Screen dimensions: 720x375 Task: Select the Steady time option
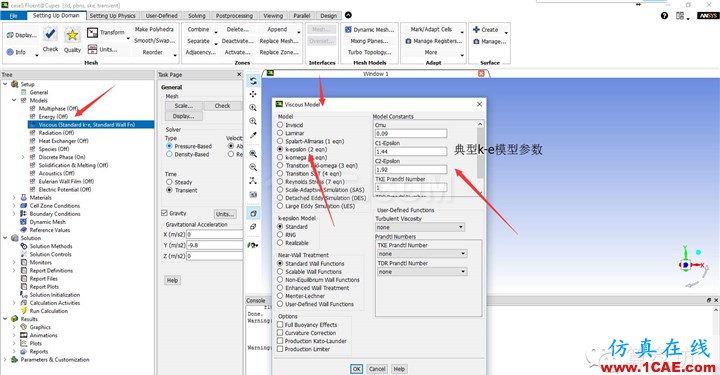coord(169,182)
